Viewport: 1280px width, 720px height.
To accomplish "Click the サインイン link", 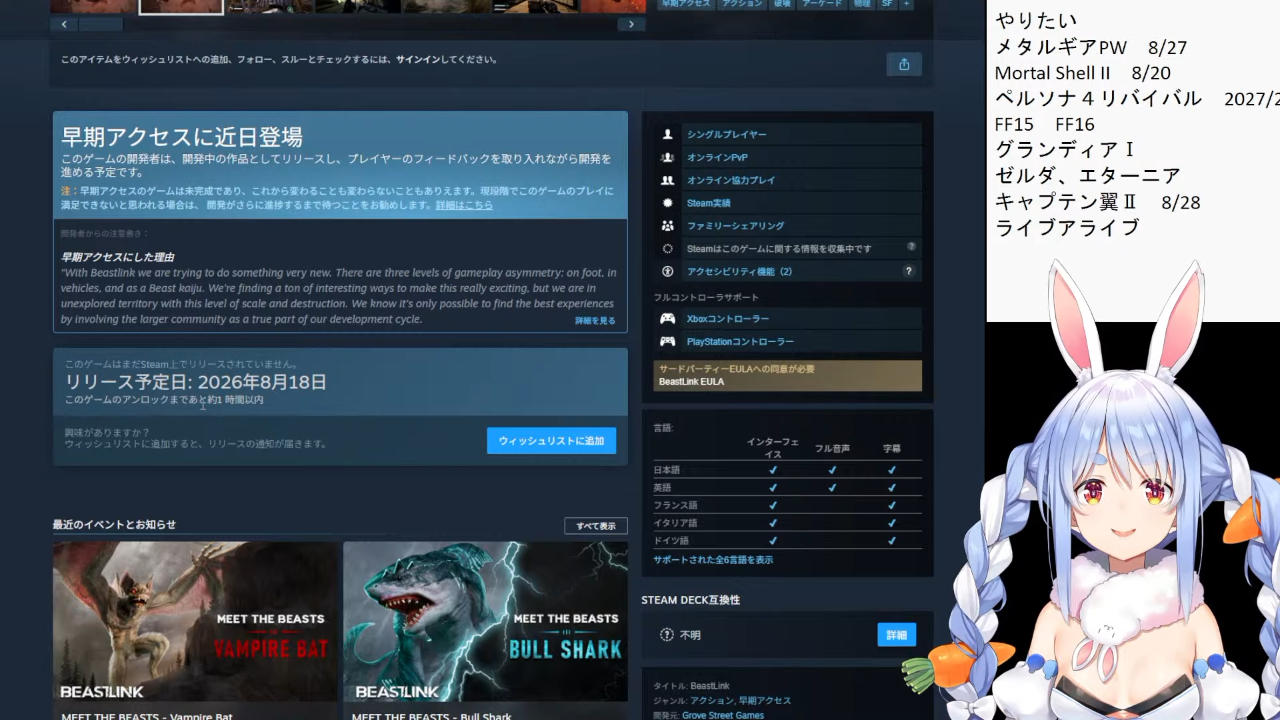I will coord(416,60).
